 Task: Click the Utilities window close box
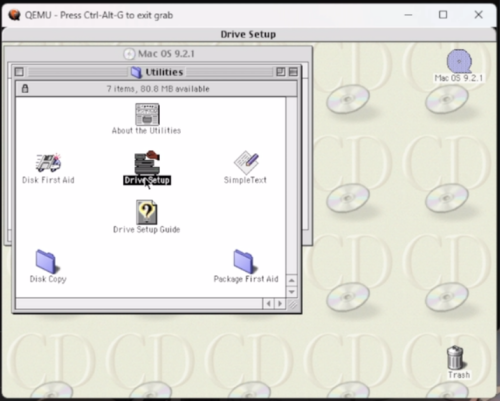click(x=19, y=72)
